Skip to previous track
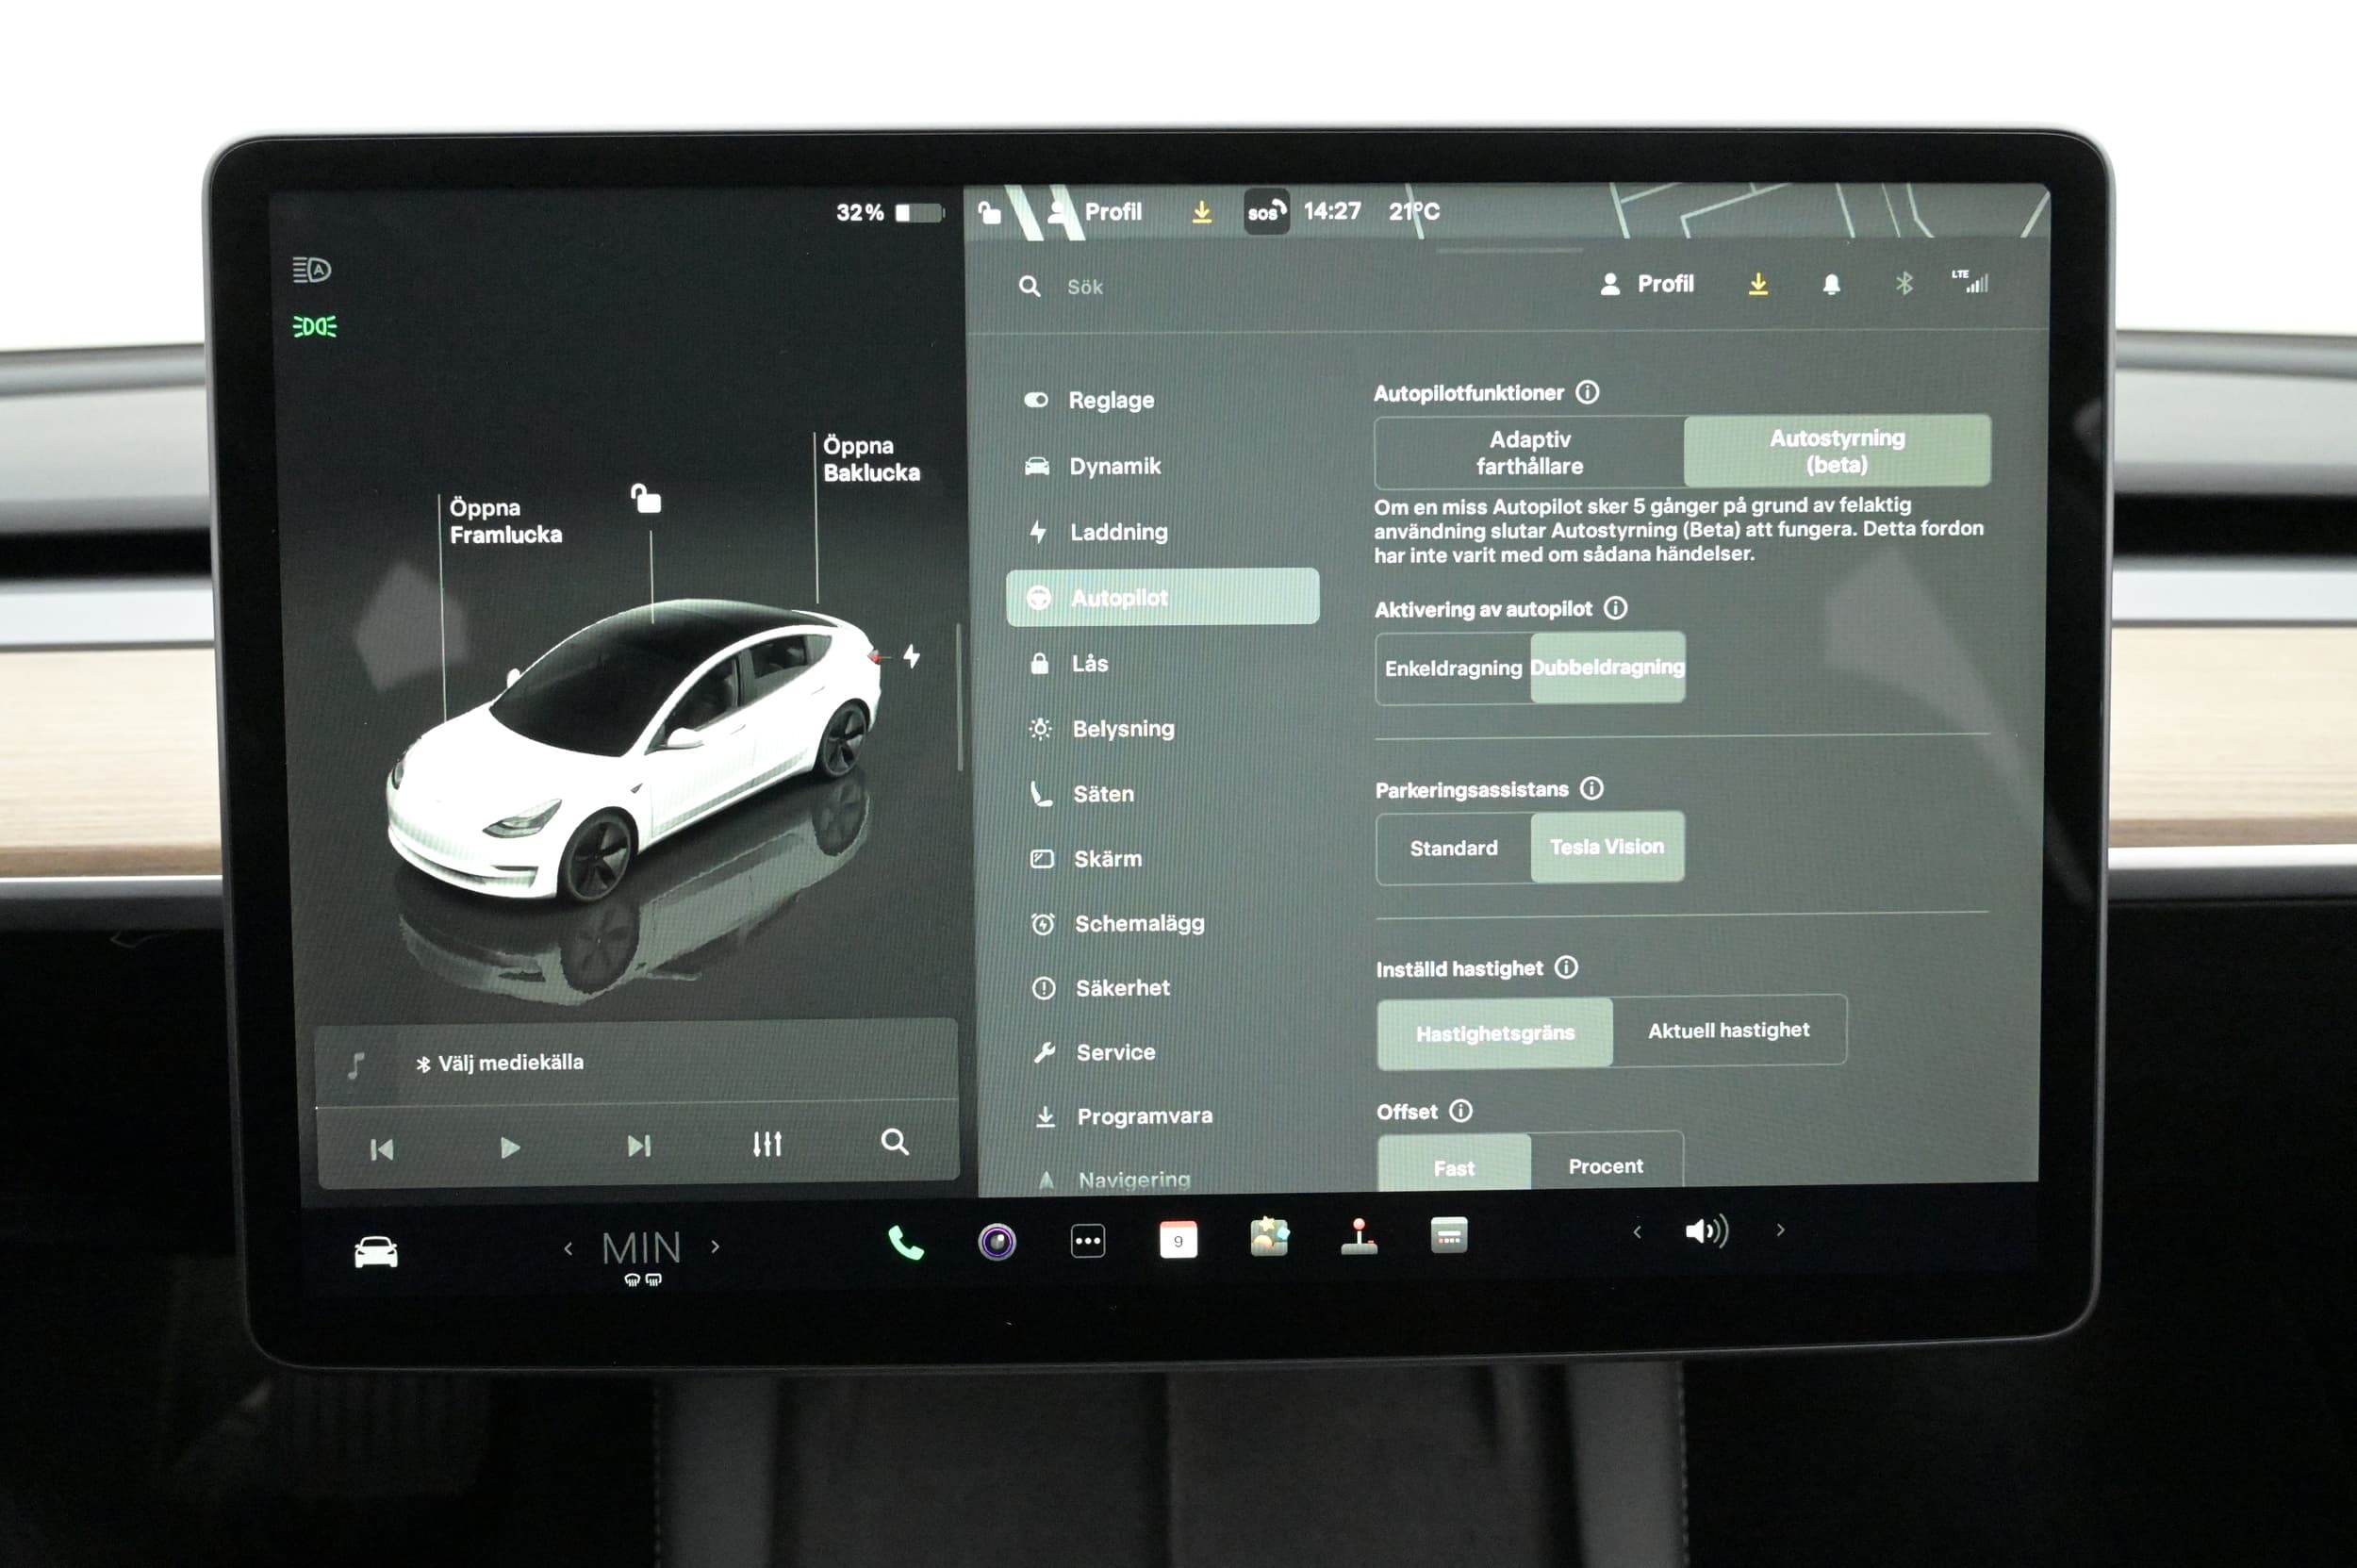 coord(381,1149)
